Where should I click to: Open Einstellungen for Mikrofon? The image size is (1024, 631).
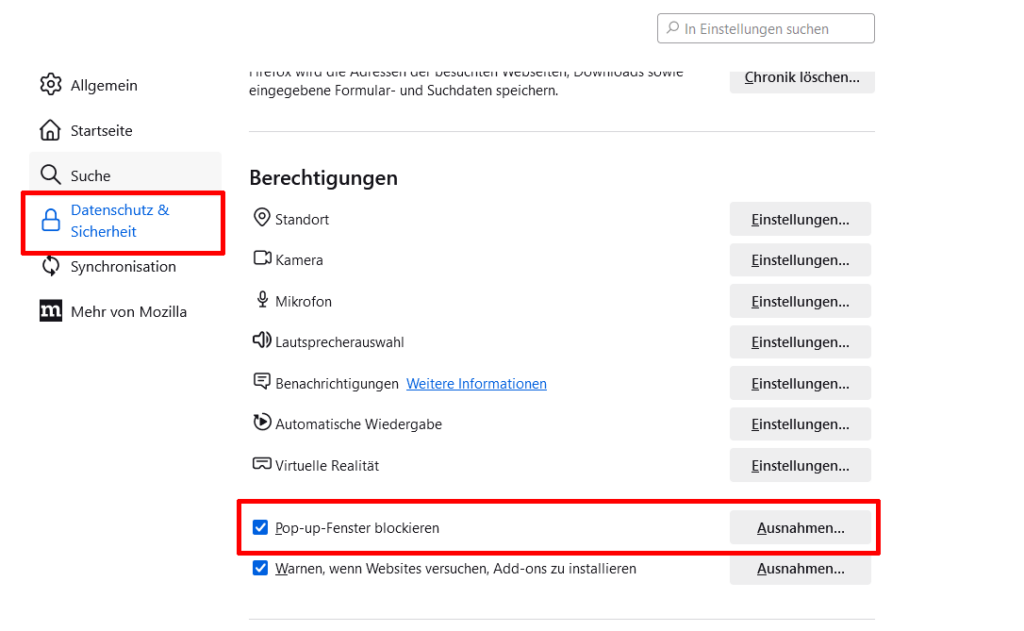(x=799, y=301)
